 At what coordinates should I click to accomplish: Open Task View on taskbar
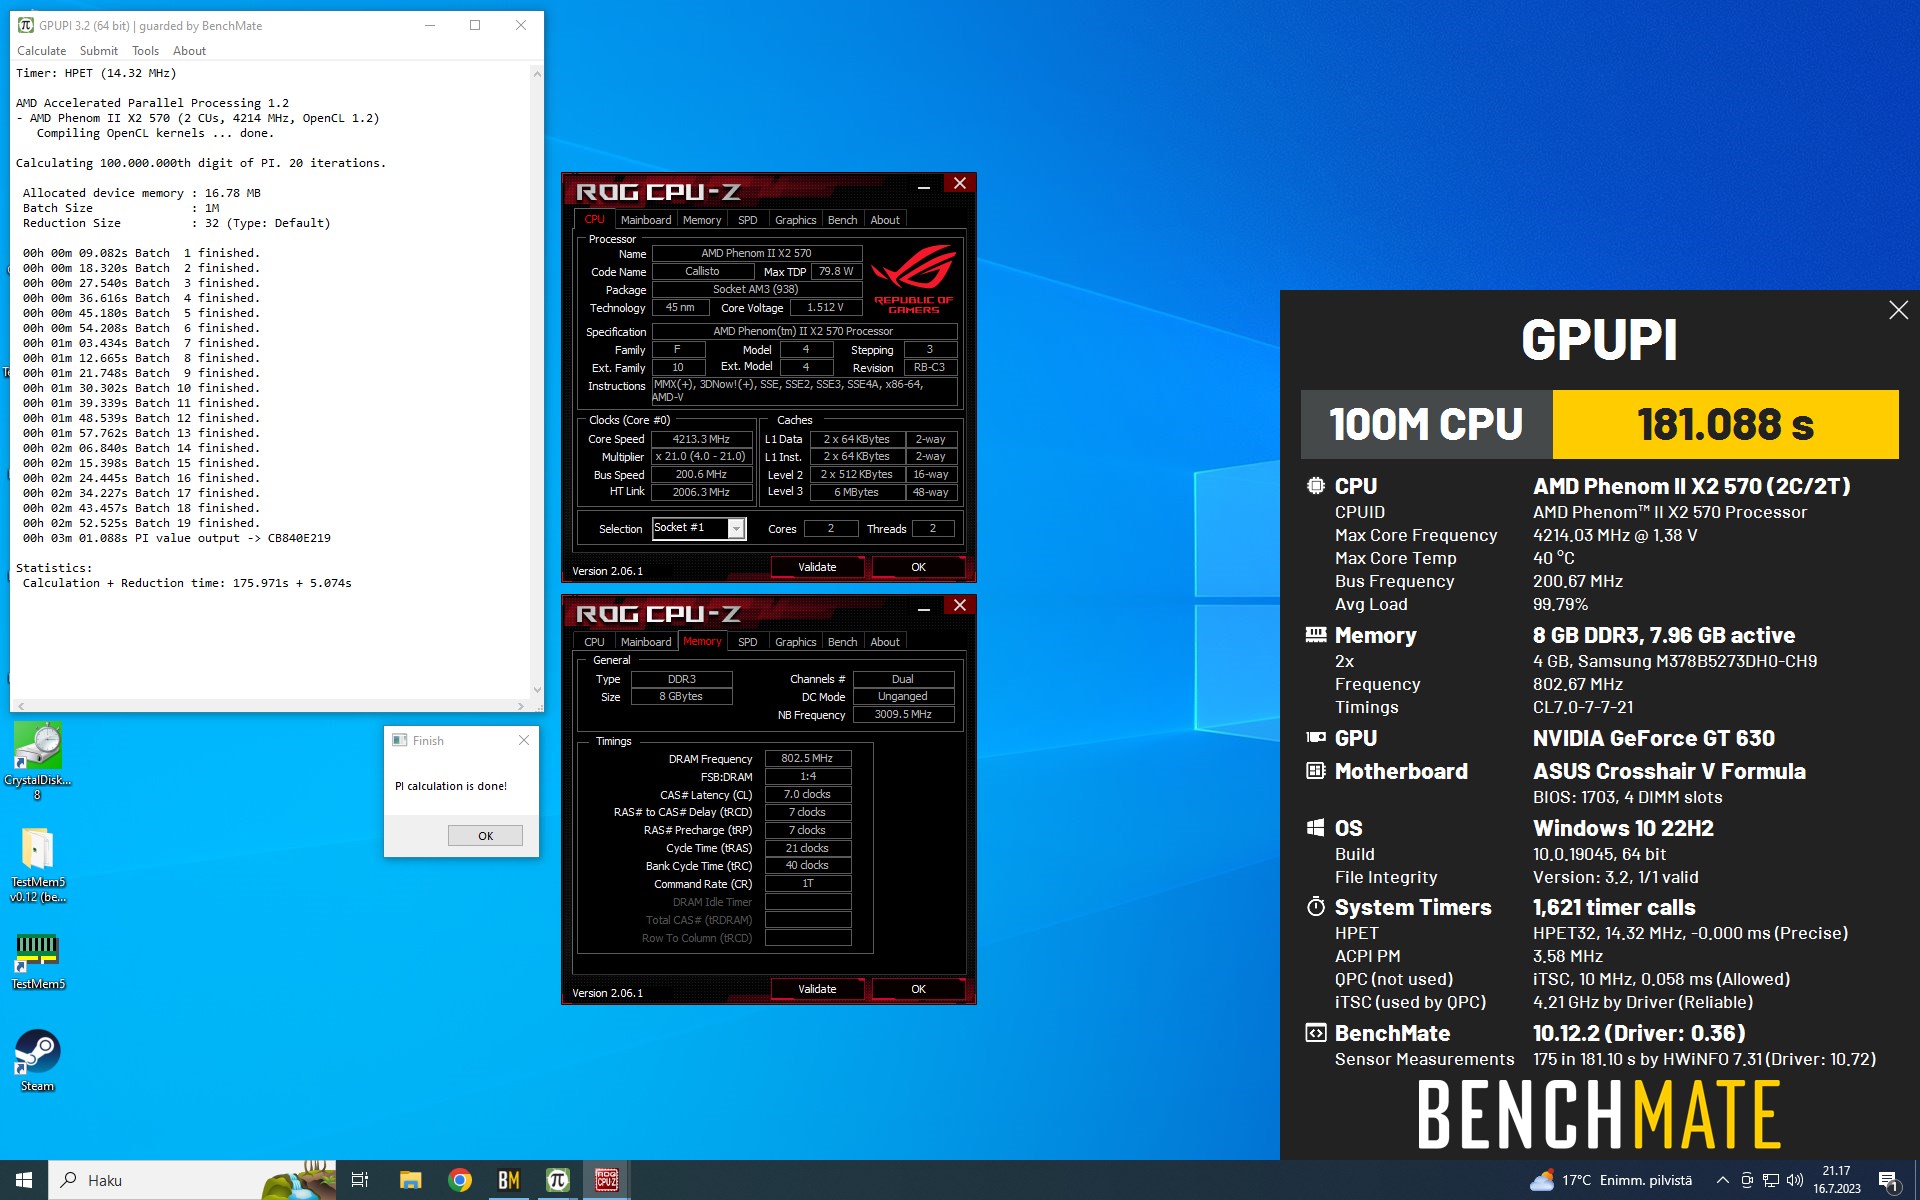click(x=360, y=1180)
